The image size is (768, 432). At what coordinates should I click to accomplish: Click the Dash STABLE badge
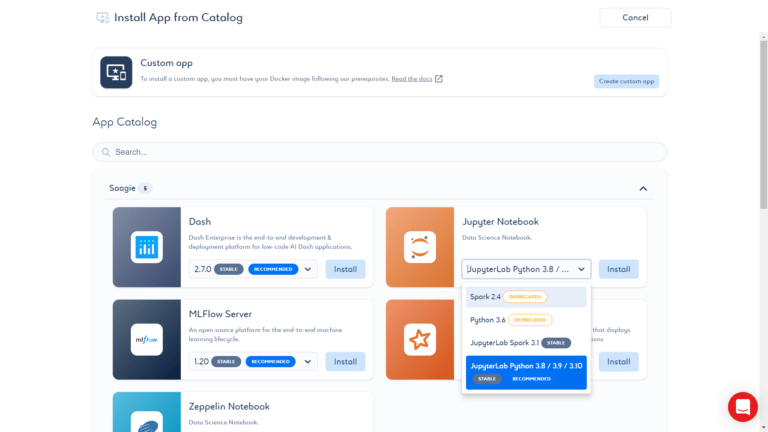pos(229,269)
